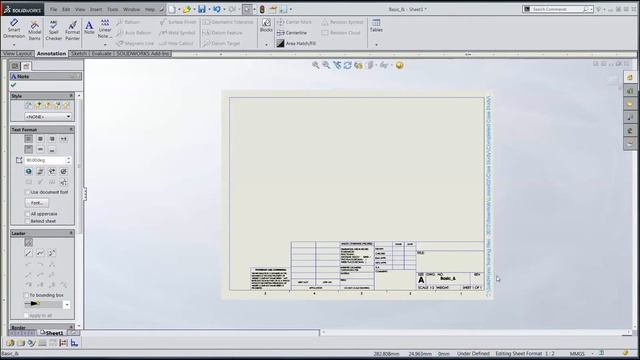
Task: Select the Note annotation tool
Action: coord(89,27)
